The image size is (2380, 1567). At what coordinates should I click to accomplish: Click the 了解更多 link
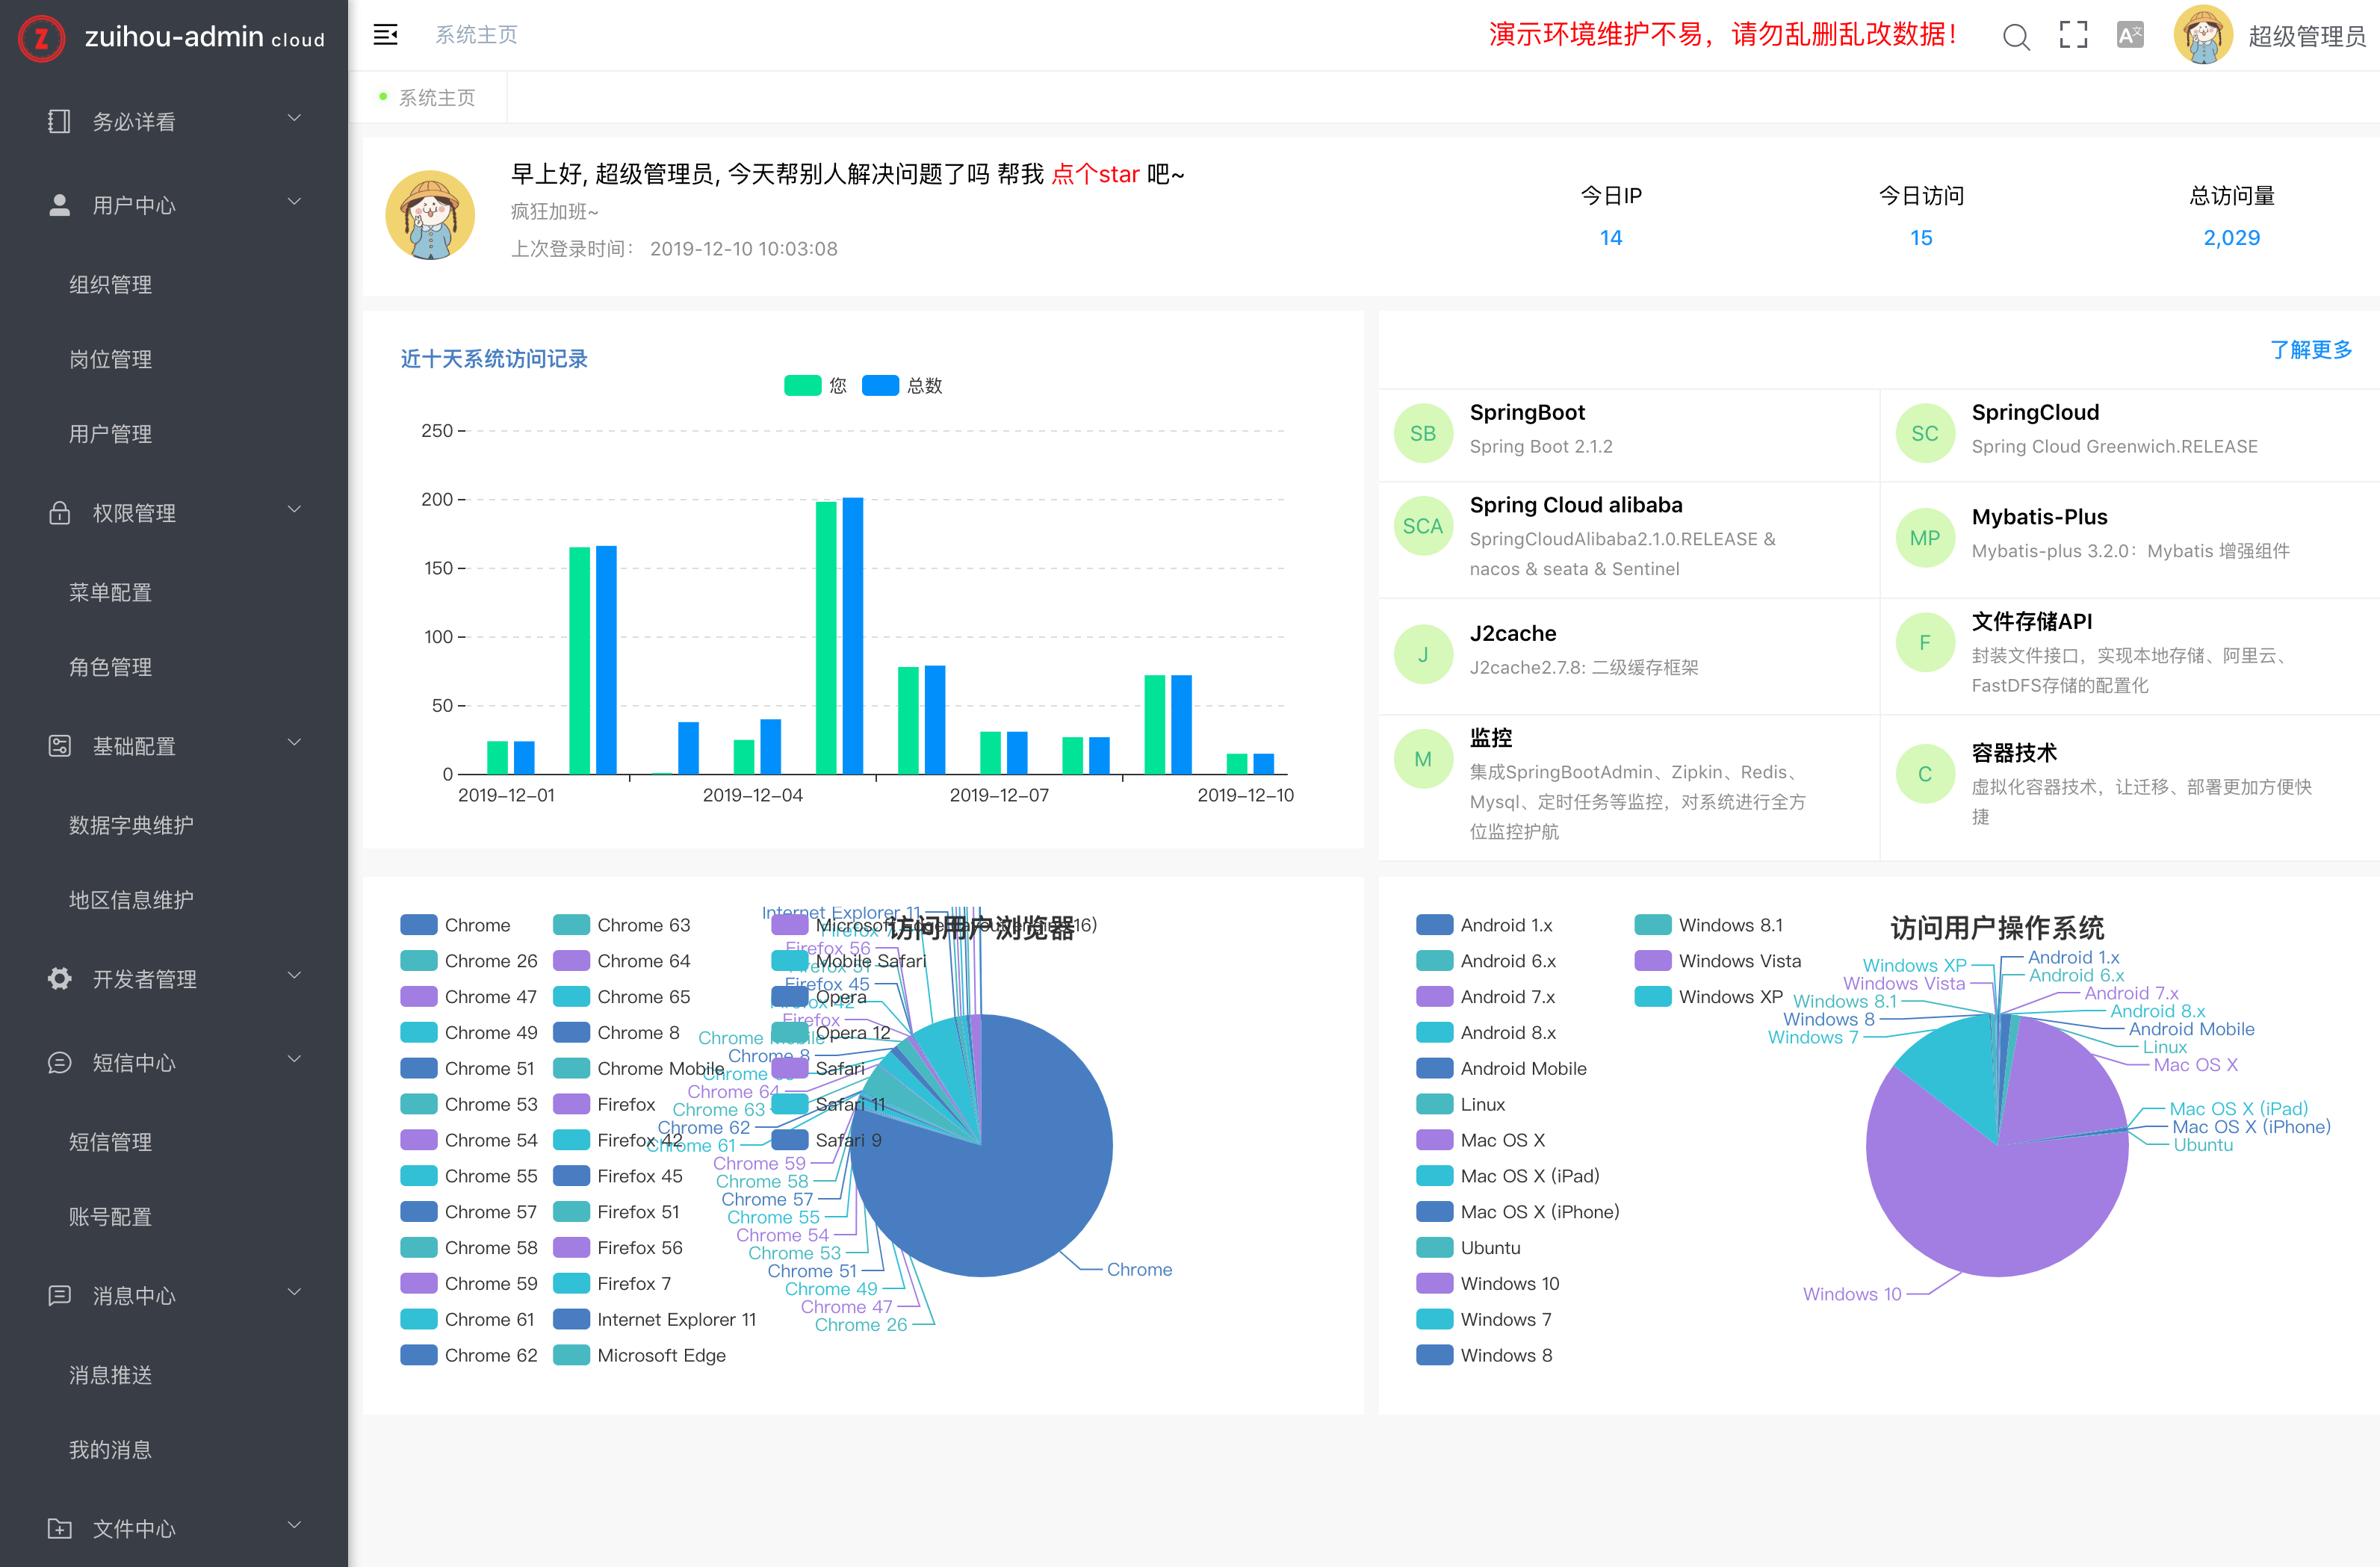point(2310,350)
